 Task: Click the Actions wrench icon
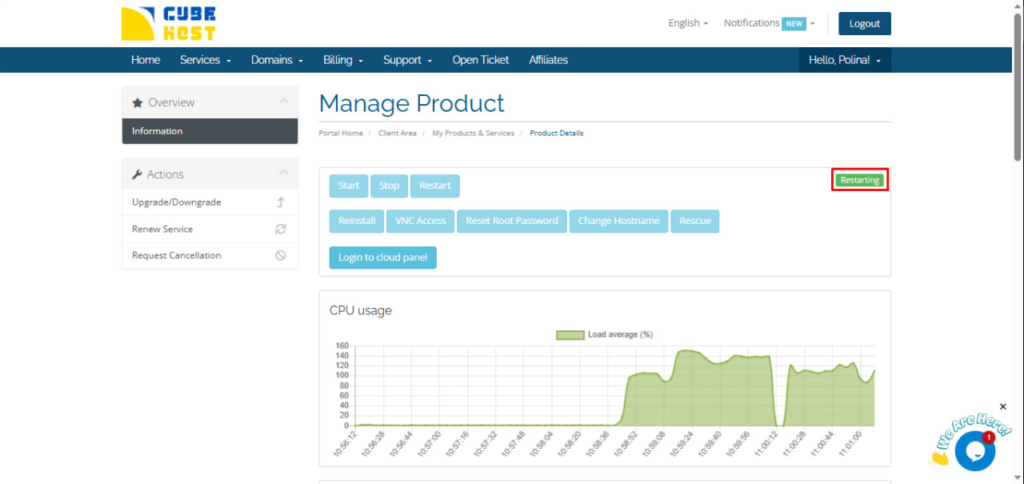pos(138,175)
